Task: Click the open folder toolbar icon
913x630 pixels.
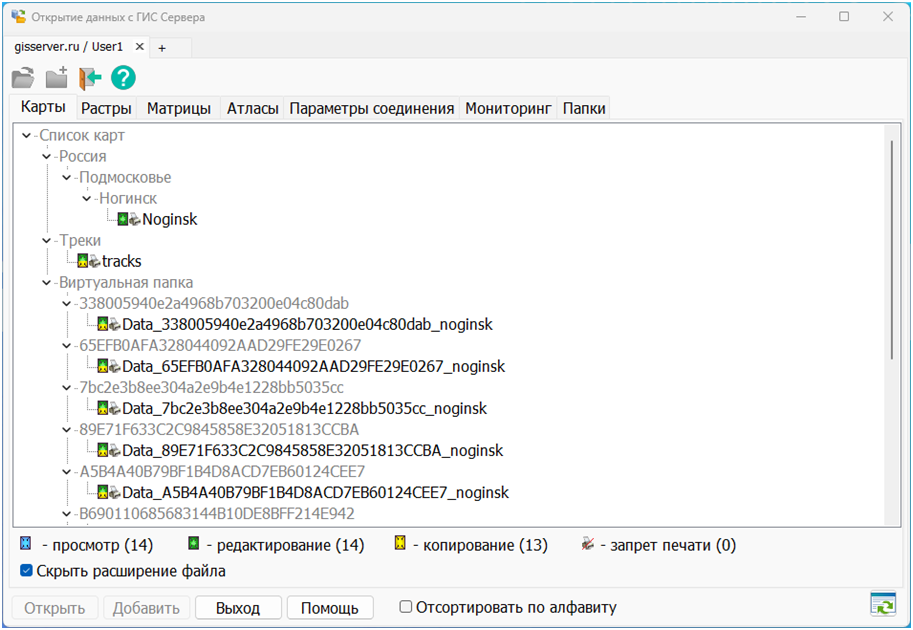Action: [x=23, y=78]
